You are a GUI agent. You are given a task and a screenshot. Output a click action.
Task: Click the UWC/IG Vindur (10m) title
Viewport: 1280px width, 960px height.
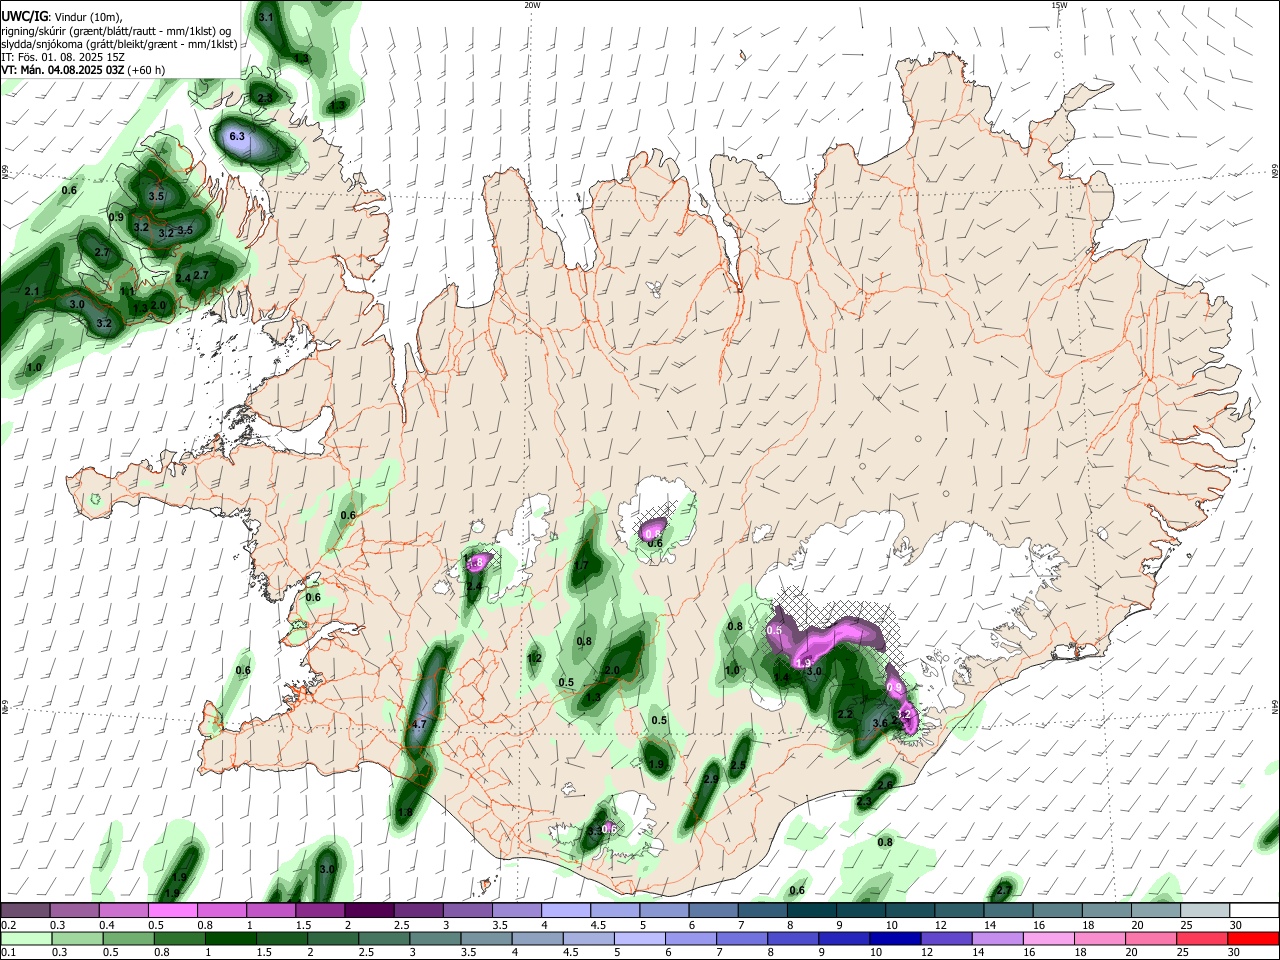point(60,16)
